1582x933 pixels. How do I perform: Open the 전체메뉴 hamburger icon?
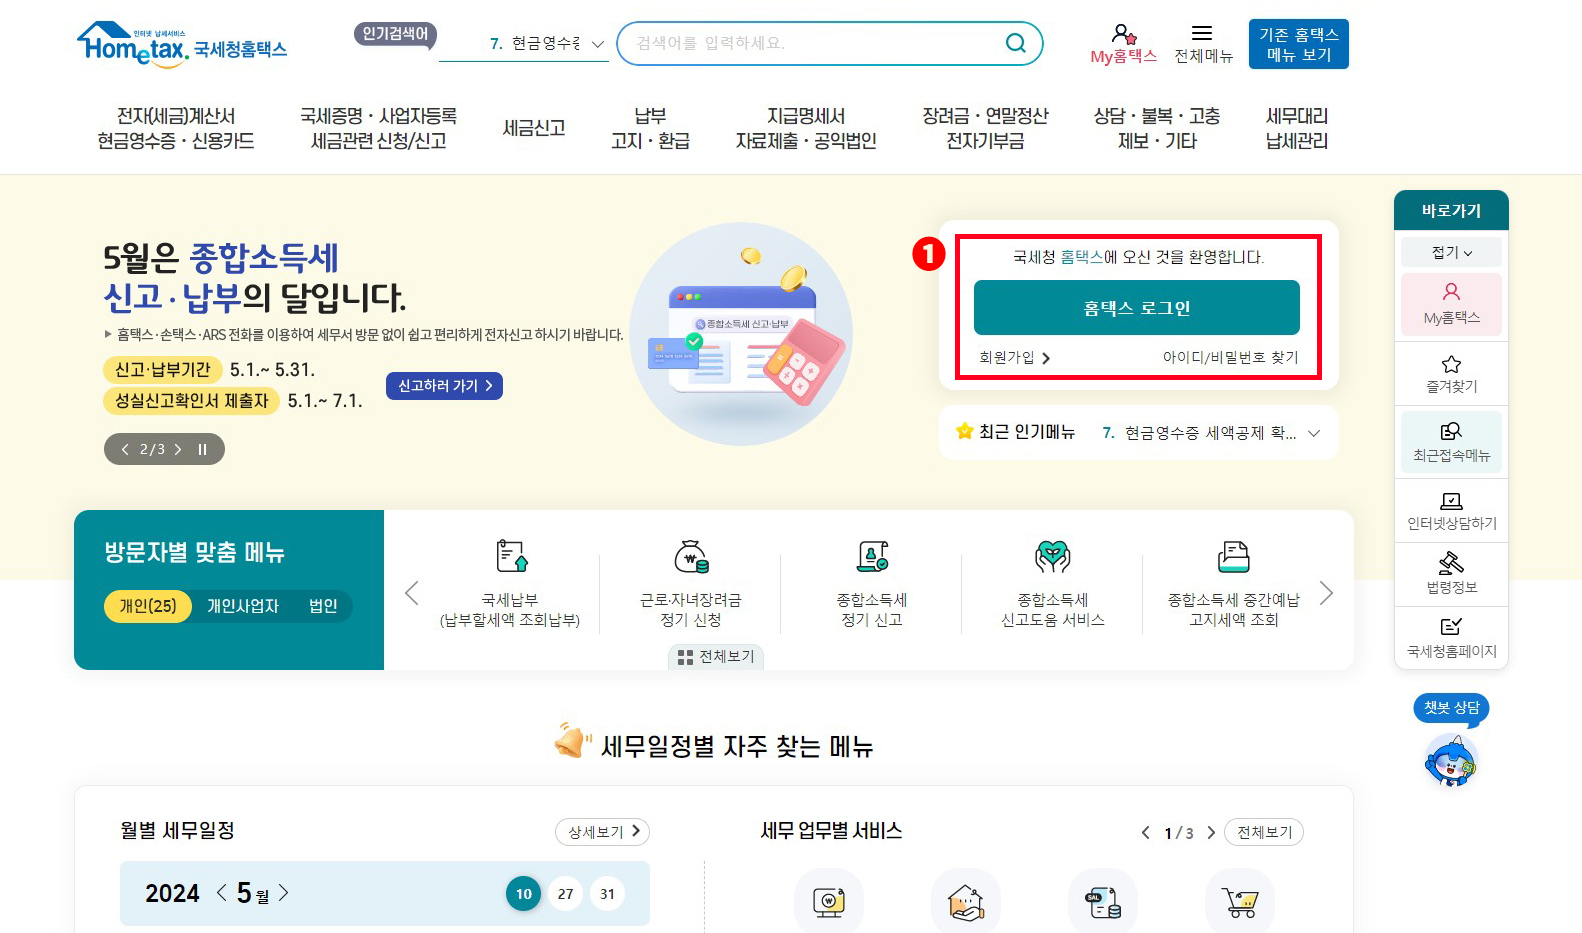[x=1203, y=31]
